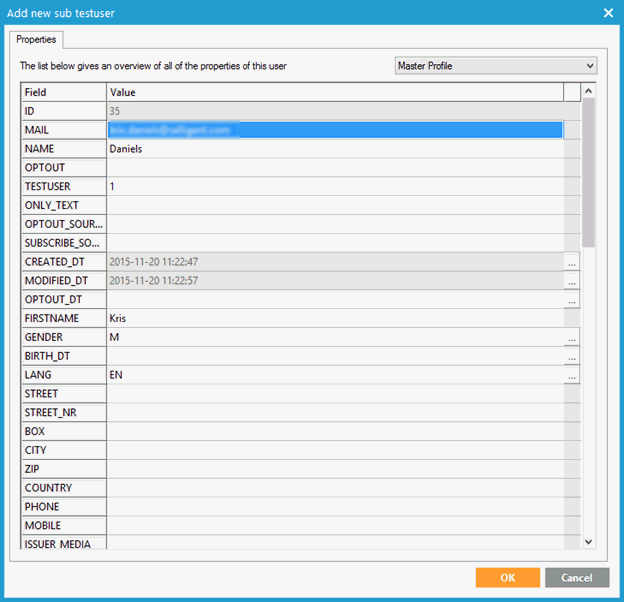Click the scrollbar down arrow

588,541
